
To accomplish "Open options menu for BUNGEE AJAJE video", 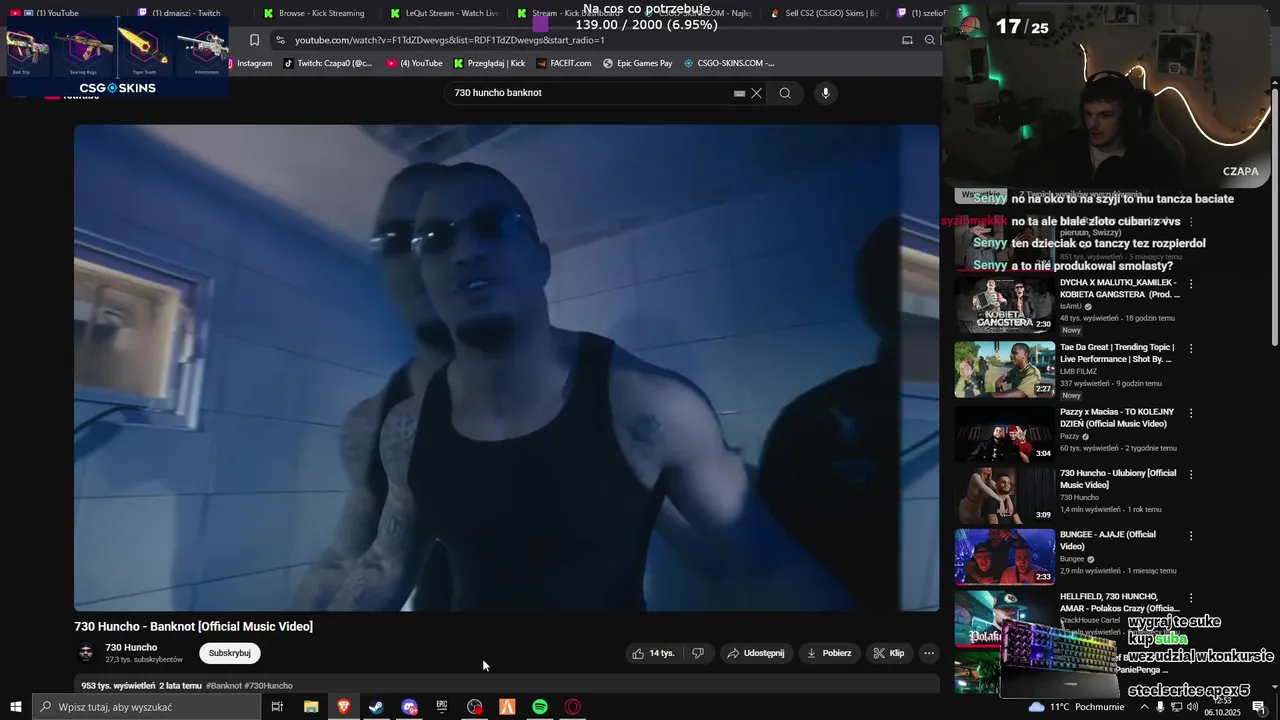I will pos(1190,536).
